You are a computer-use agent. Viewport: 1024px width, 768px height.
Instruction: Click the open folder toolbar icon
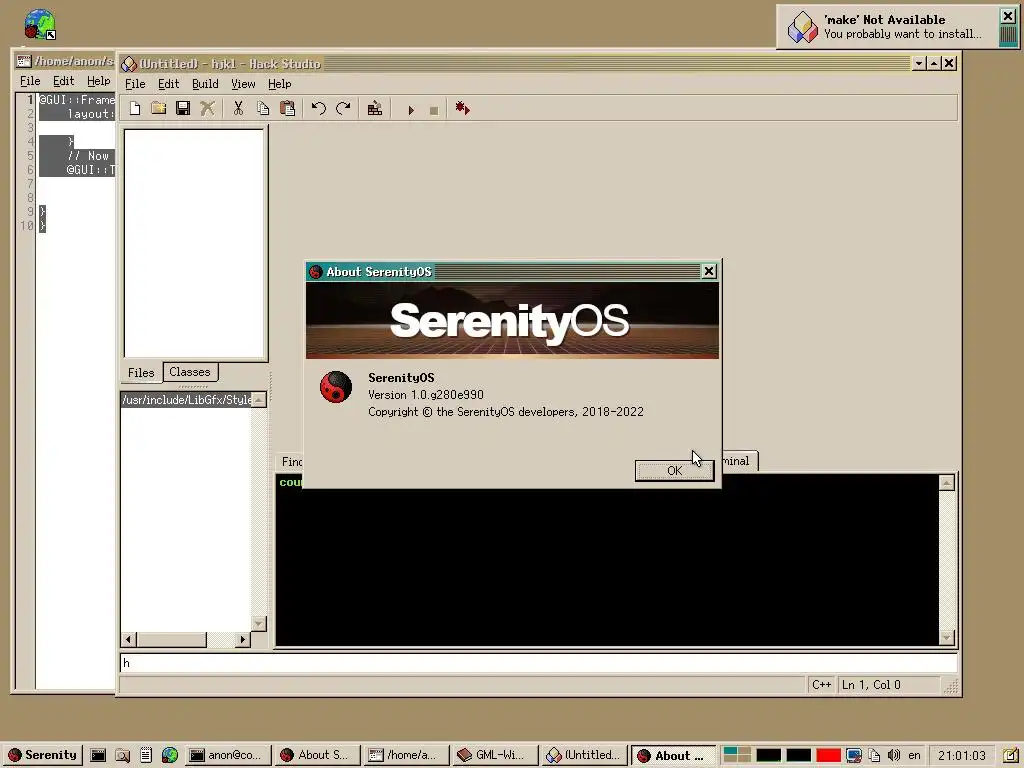(159, 108)
